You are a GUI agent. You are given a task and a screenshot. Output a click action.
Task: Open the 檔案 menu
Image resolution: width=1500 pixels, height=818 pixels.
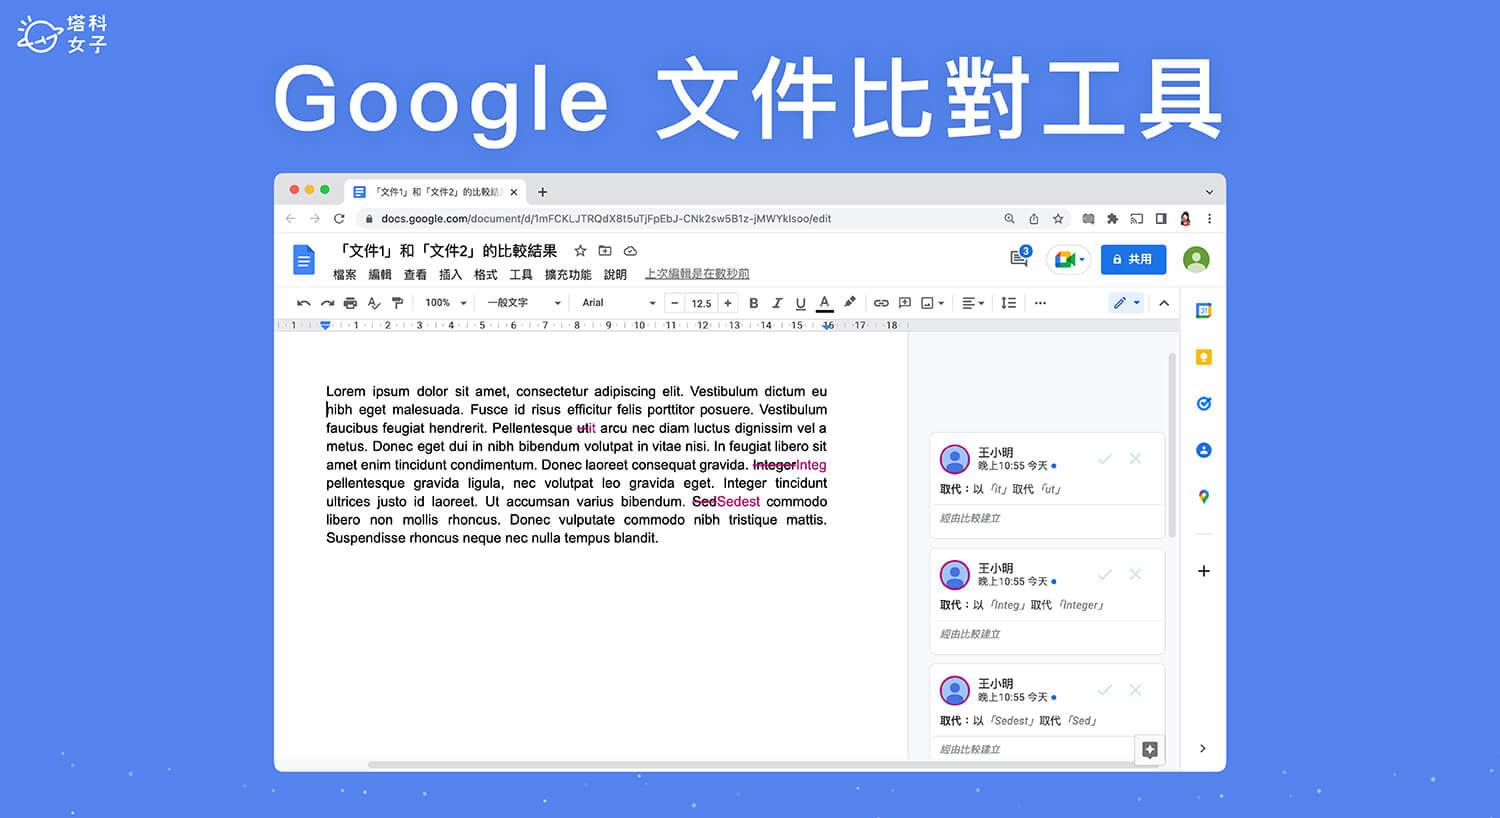[x=344, y=275]
